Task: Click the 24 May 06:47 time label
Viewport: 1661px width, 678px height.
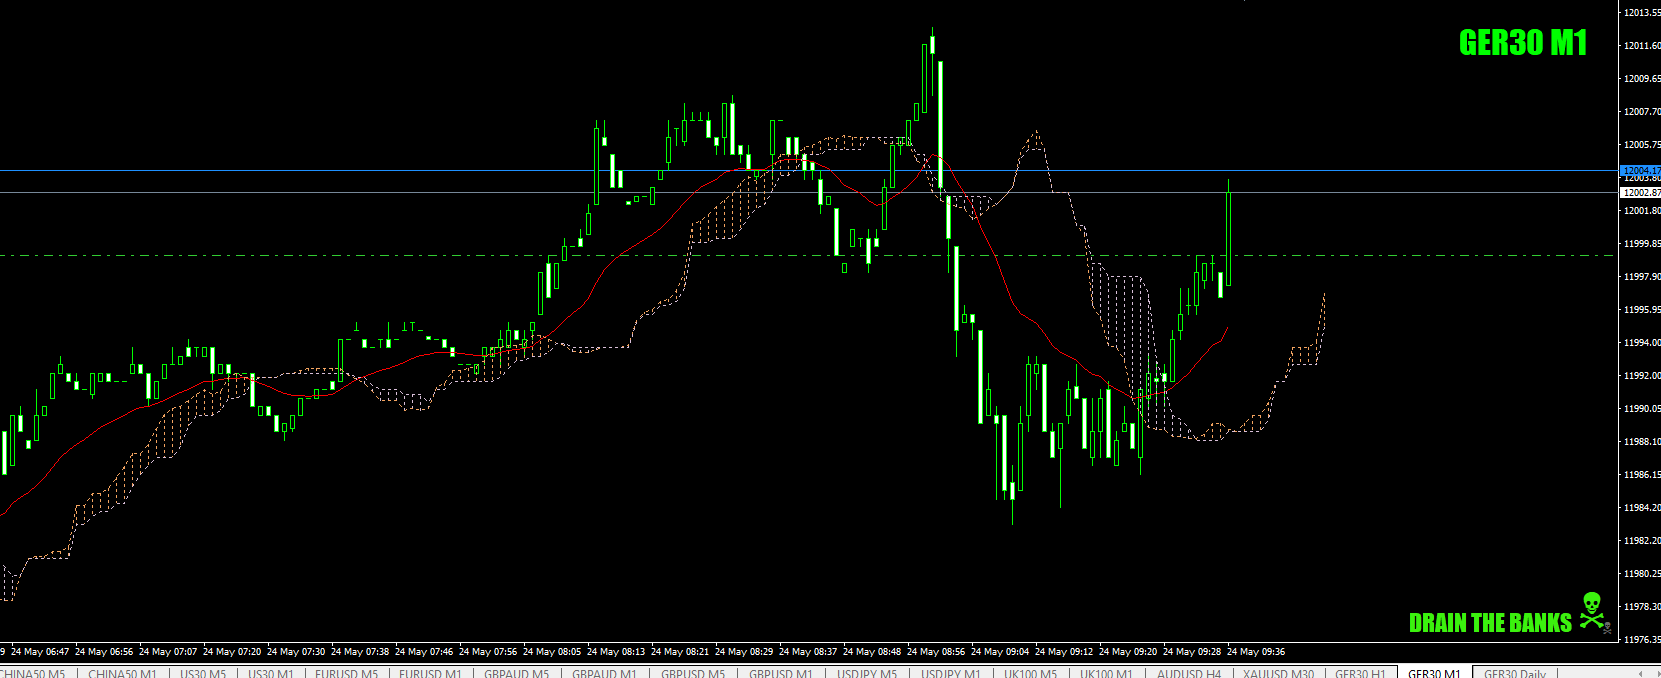Action: click(40, 651)
